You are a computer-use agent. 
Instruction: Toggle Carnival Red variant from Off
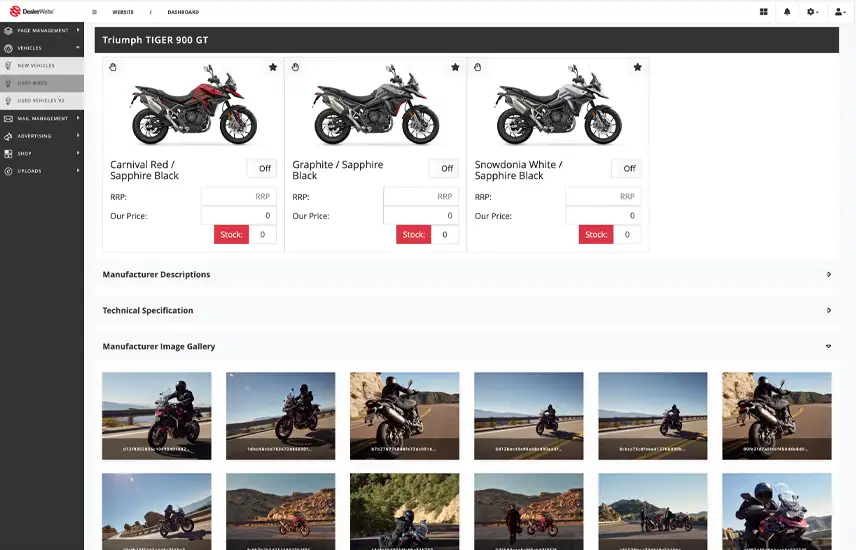(x=262, y=168)
